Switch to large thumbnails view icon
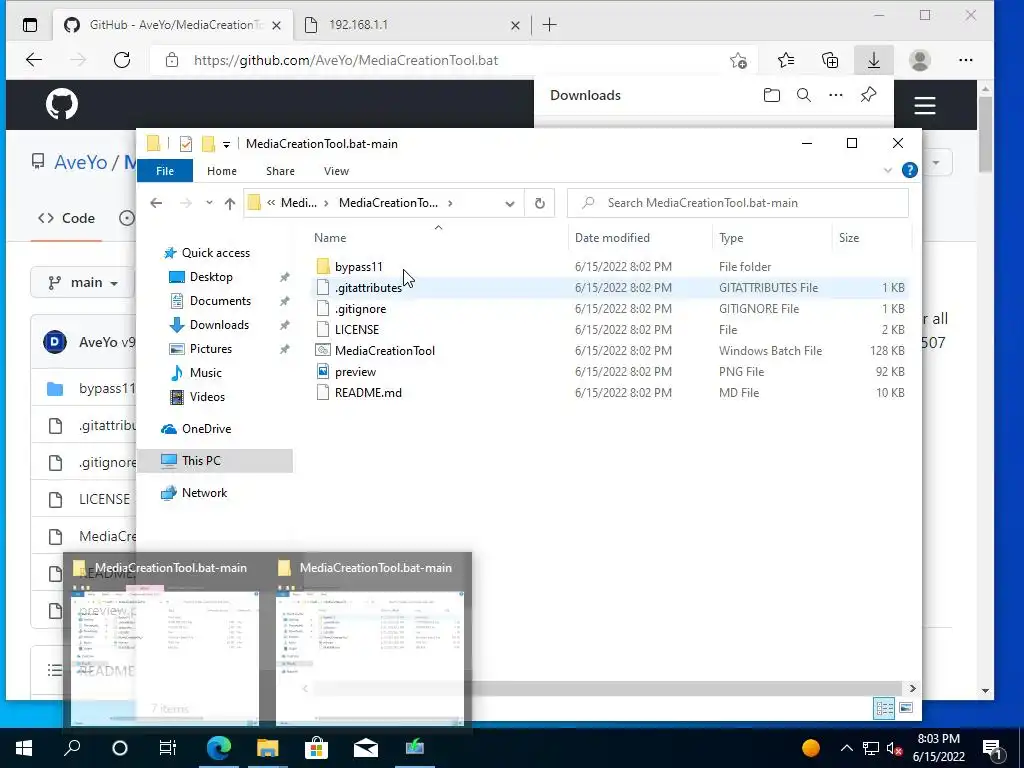This screenshot has height=768, width=1024. click(x=906, y=708)
